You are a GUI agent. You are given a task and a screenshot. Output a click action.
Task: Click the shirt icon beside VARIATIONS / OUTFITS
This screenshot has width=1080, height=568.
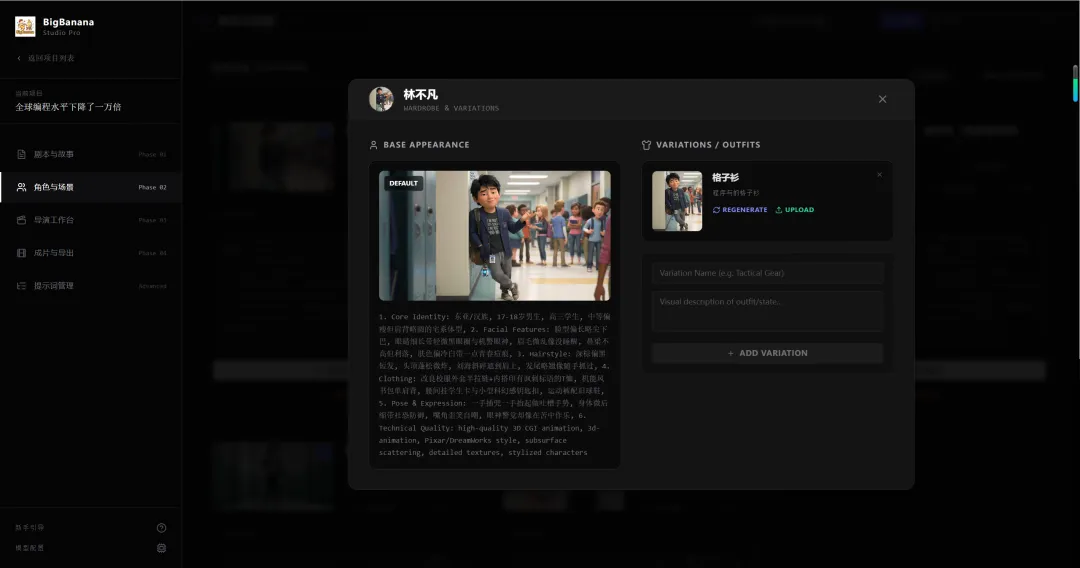pyautogui.click(x=646, y=145)
